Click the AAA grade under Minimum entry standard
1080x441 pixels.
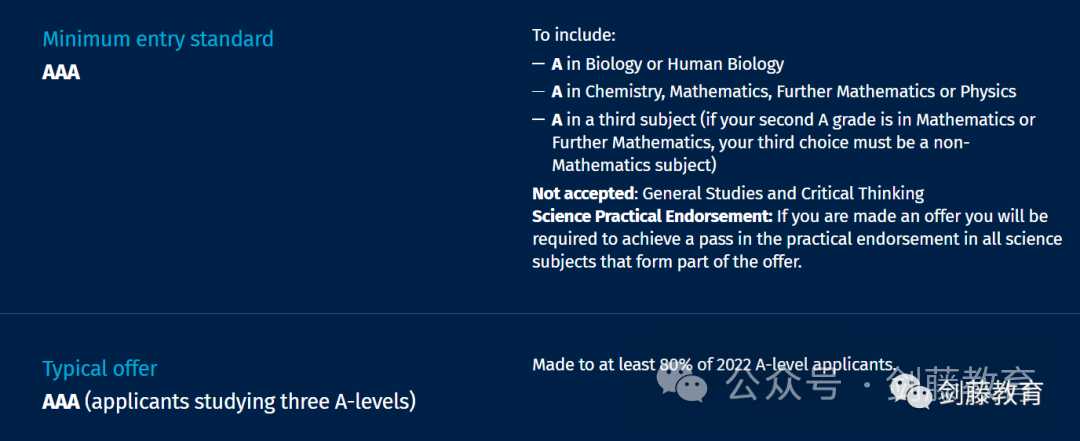[x=61, y=72]
